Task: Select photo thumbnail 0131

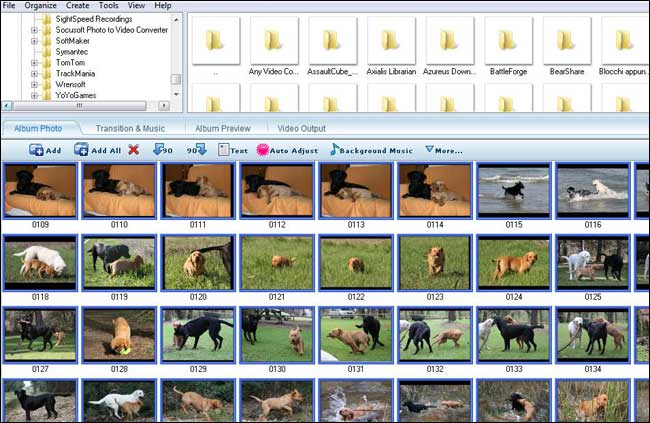Action: (x=356, y=335)
